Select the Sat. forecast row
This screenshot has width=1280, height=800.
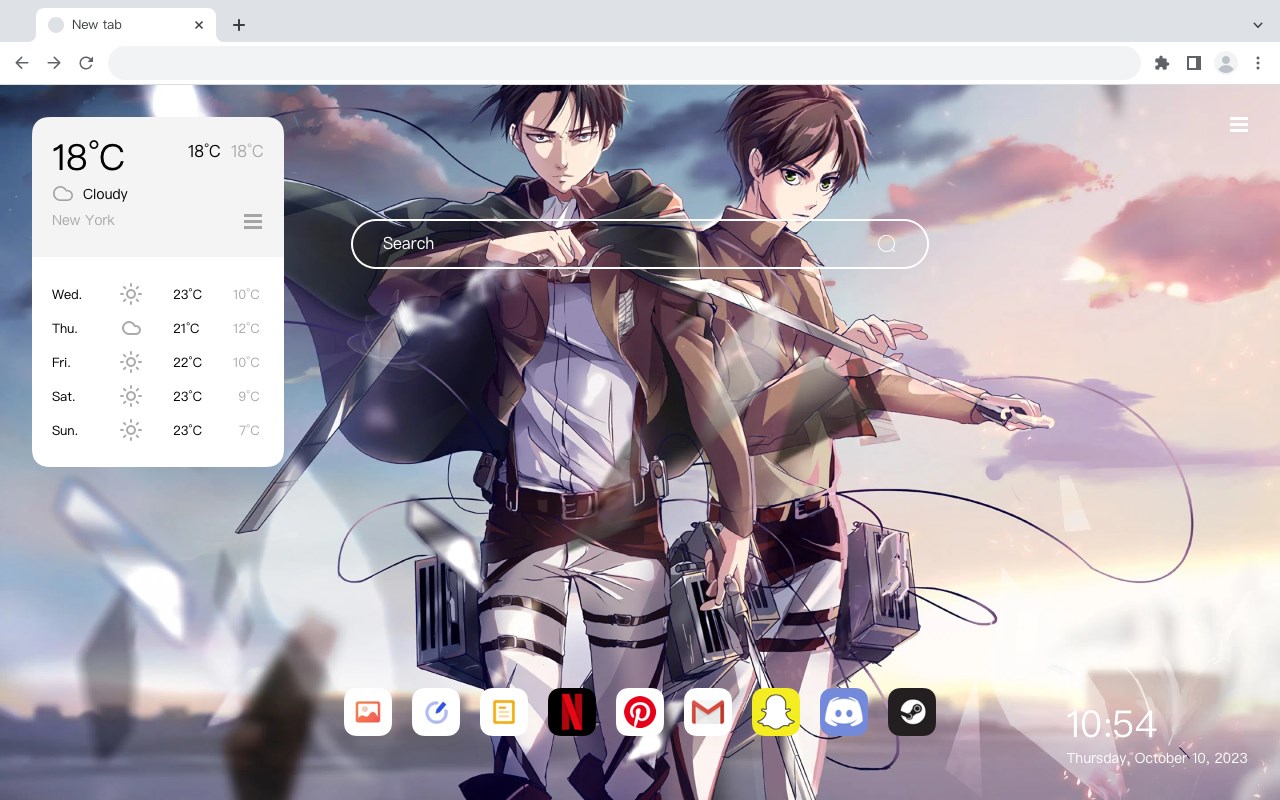(158, 396)
